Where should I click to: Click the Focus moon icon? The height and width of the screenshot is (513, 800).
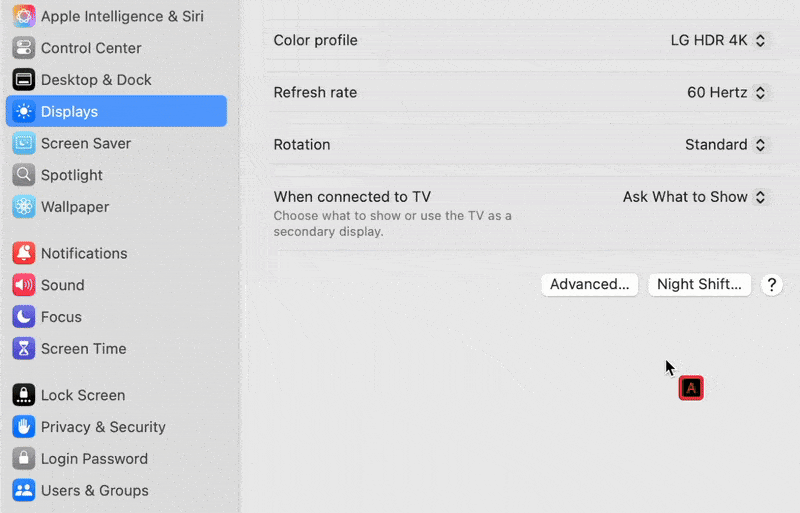point(24,317)
